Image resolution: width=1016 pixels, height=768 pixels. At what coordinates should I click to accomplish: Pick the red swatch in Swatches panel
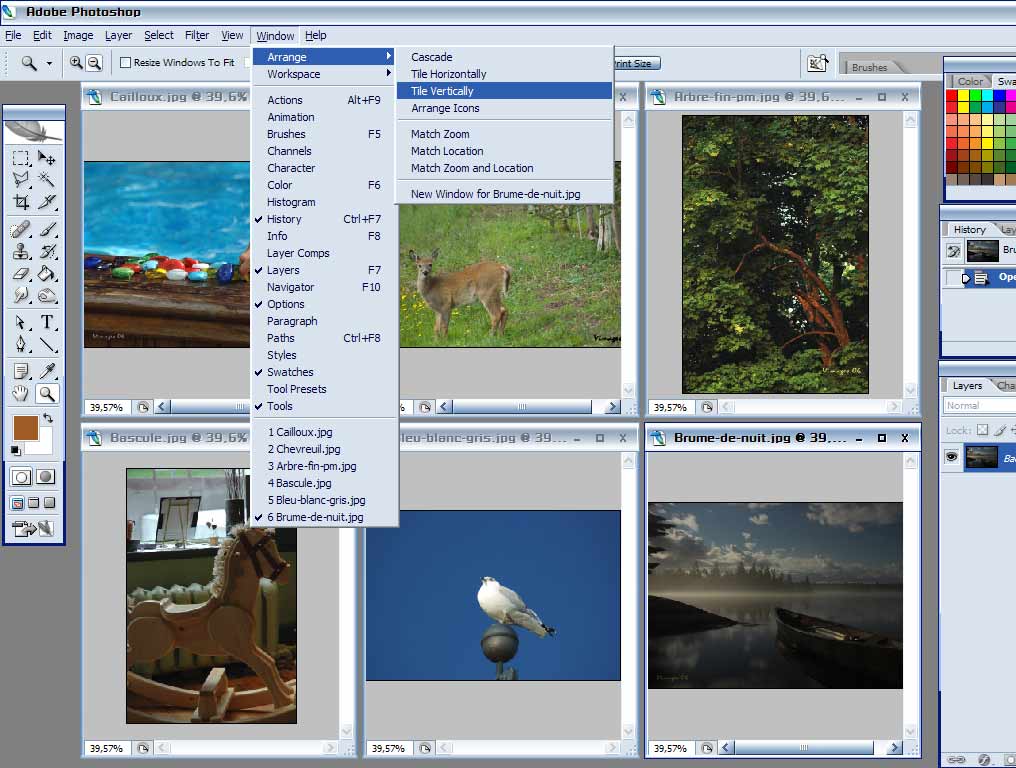click(x=952, y=96)
